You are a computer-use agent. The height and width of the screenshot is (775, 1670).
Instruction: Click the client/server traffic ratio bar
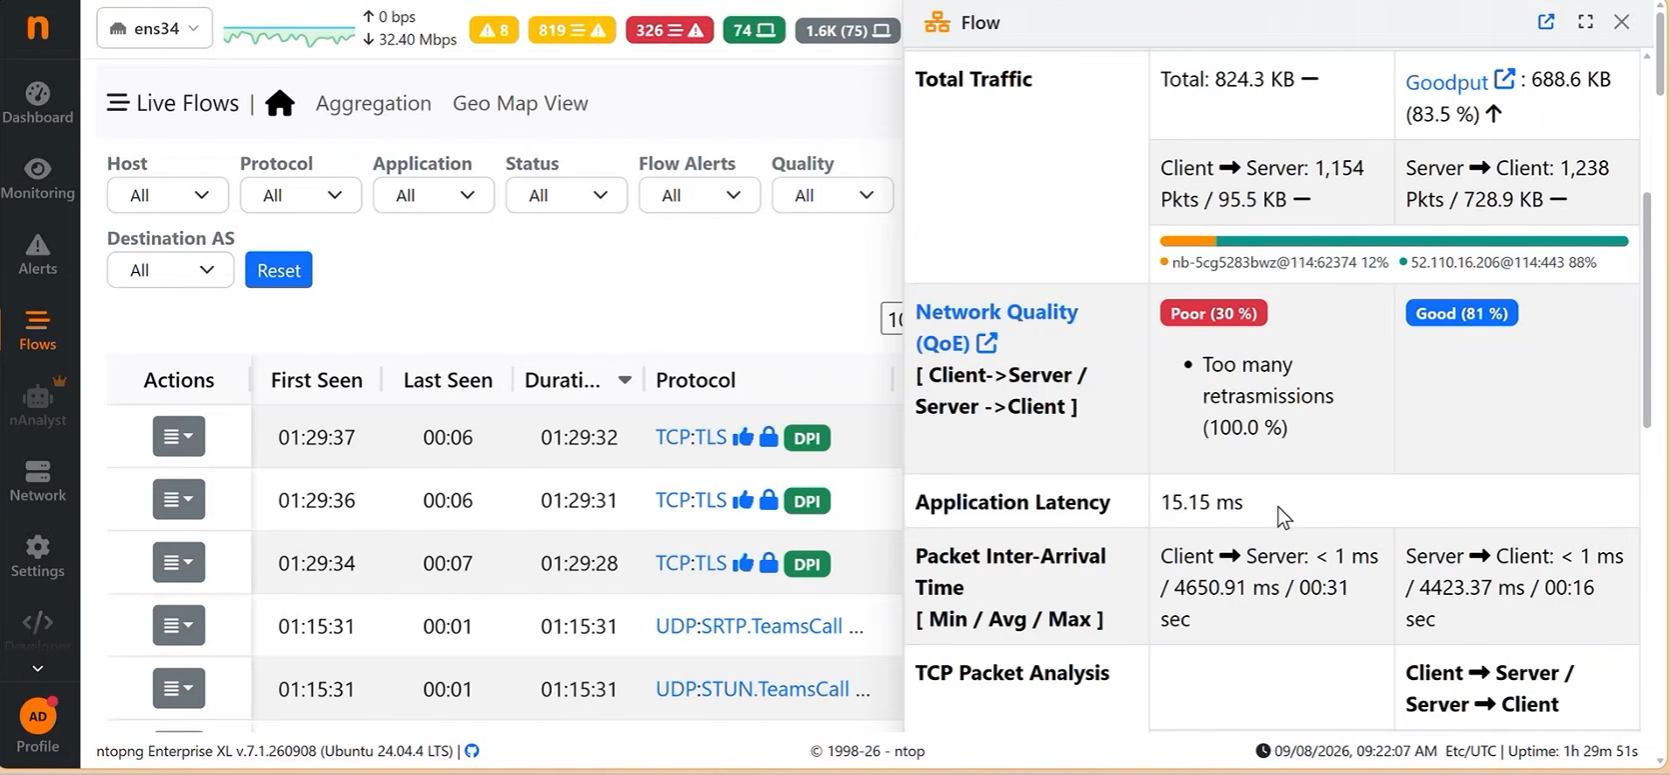click(1394, 241)
